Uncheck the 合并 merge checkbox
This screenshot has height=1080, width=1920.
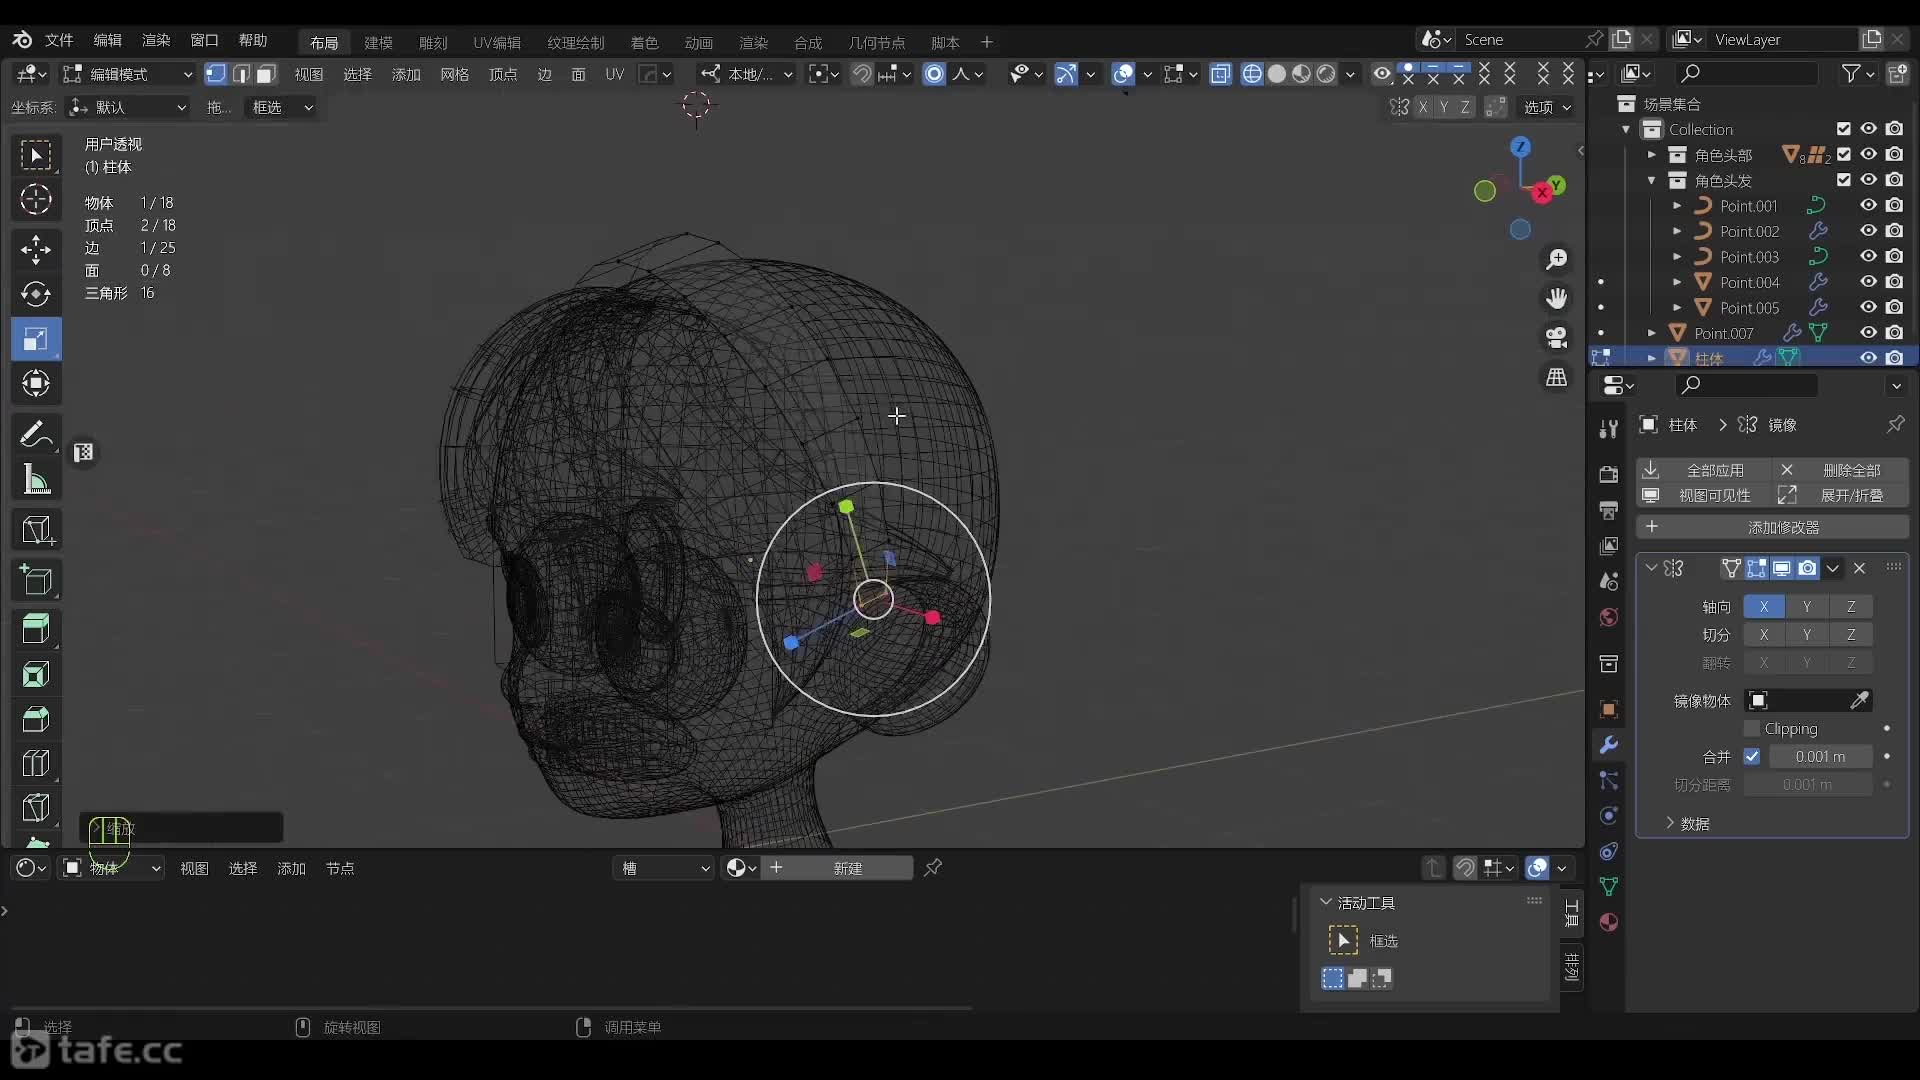1752,757
